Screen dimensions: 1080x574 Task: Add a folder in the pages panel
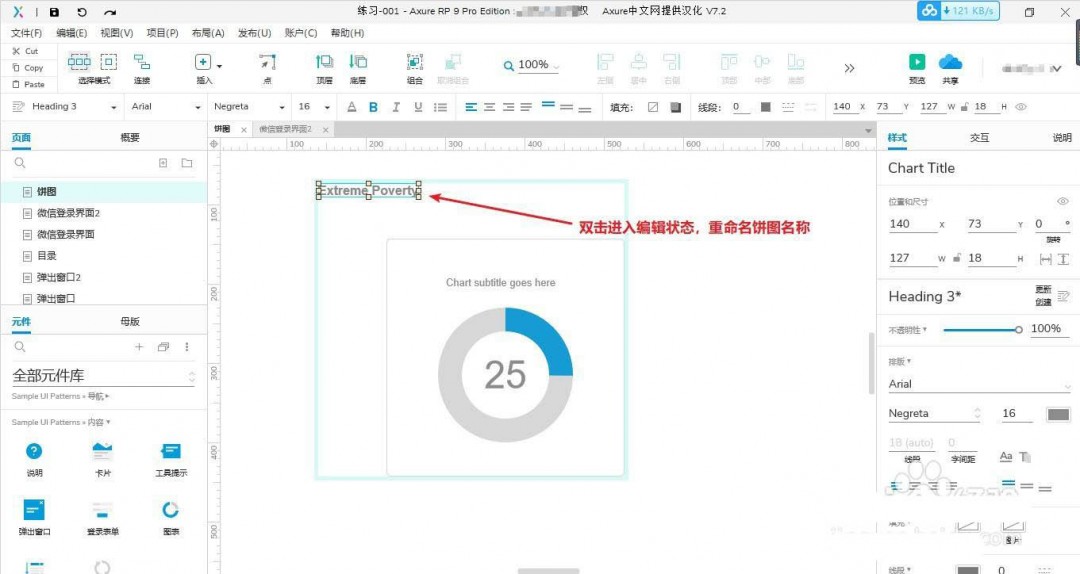tap(187, 163)
